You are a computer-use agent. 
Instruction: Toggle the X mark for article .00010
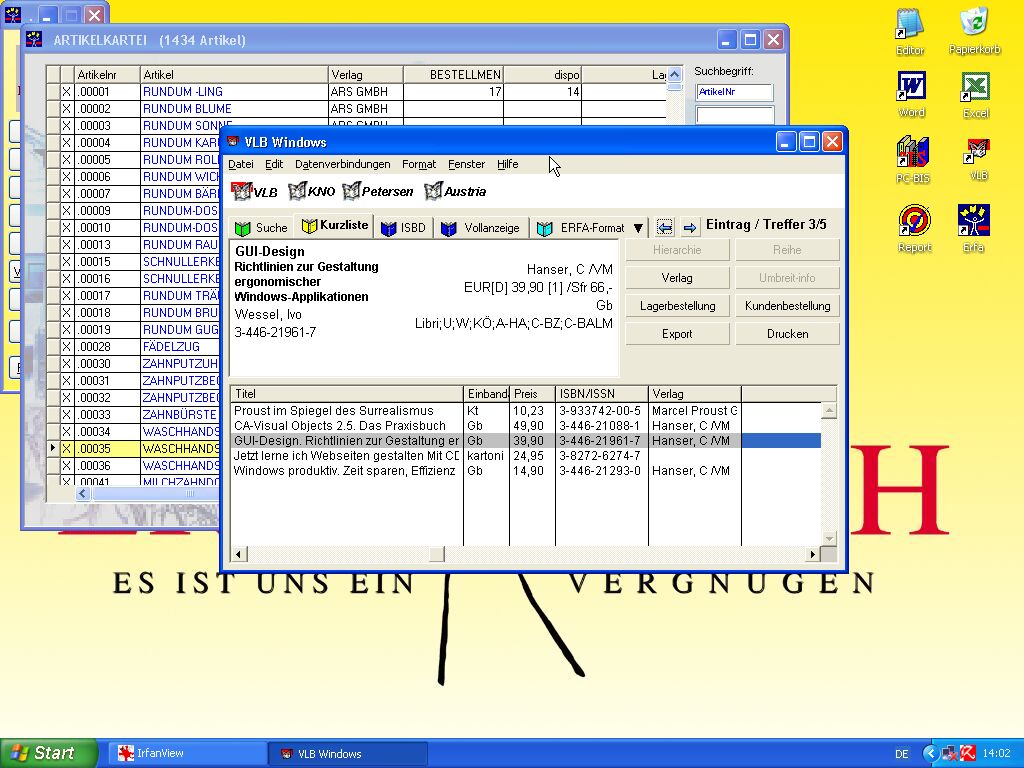tap(66, 227)
